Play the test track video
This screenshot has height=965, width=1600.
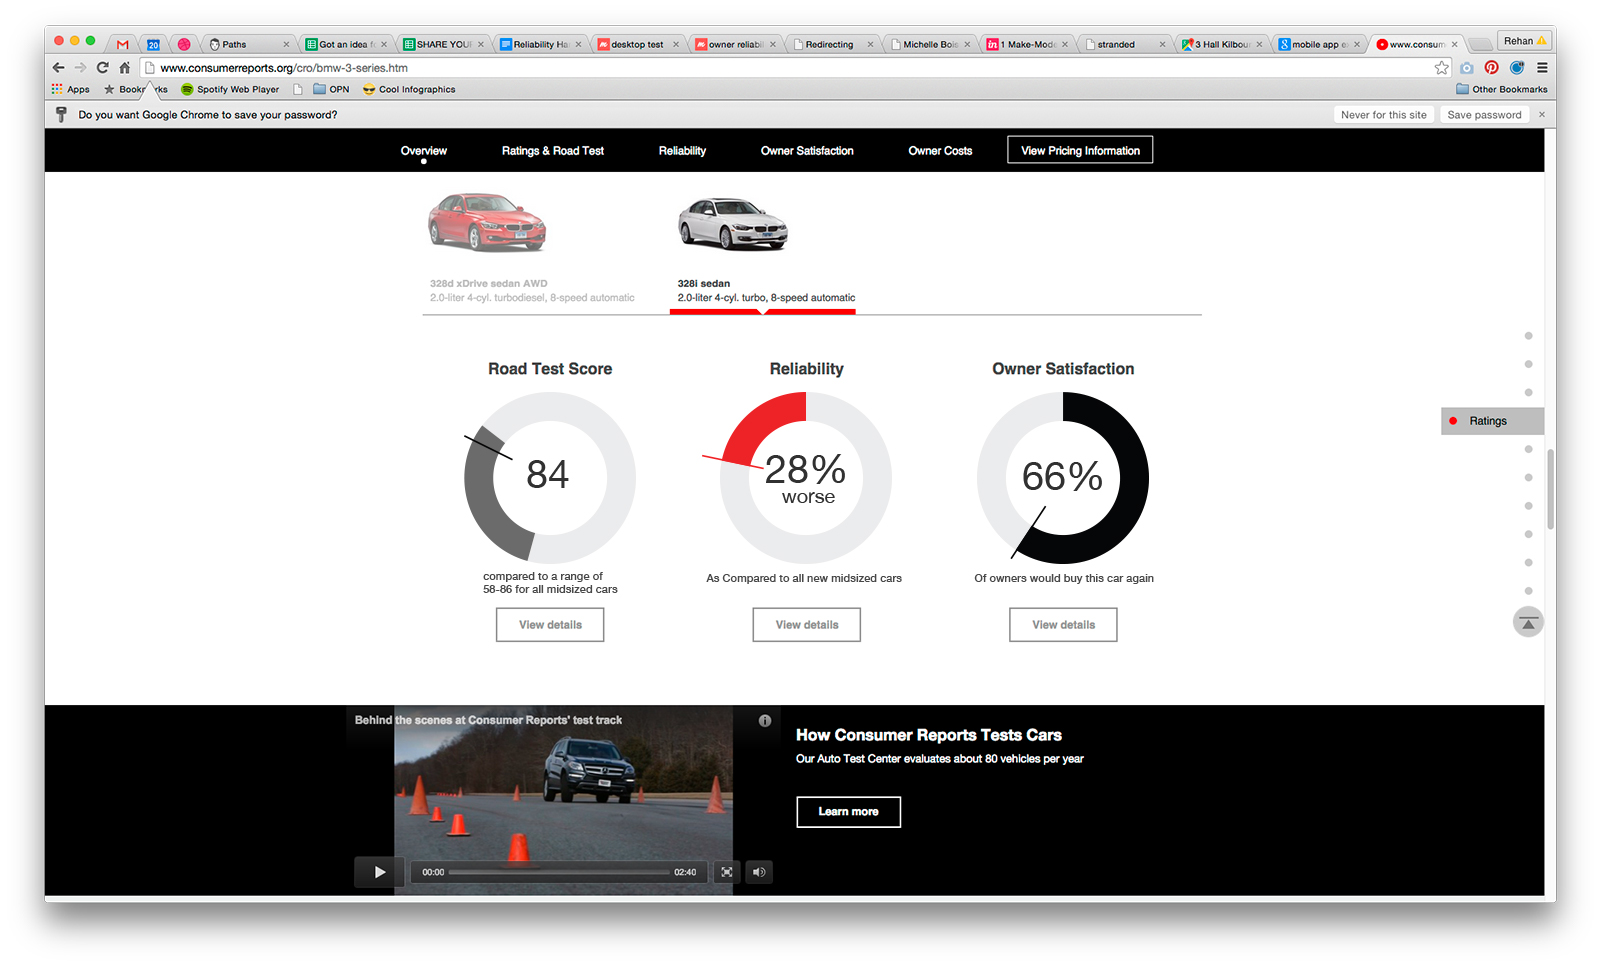379,872
